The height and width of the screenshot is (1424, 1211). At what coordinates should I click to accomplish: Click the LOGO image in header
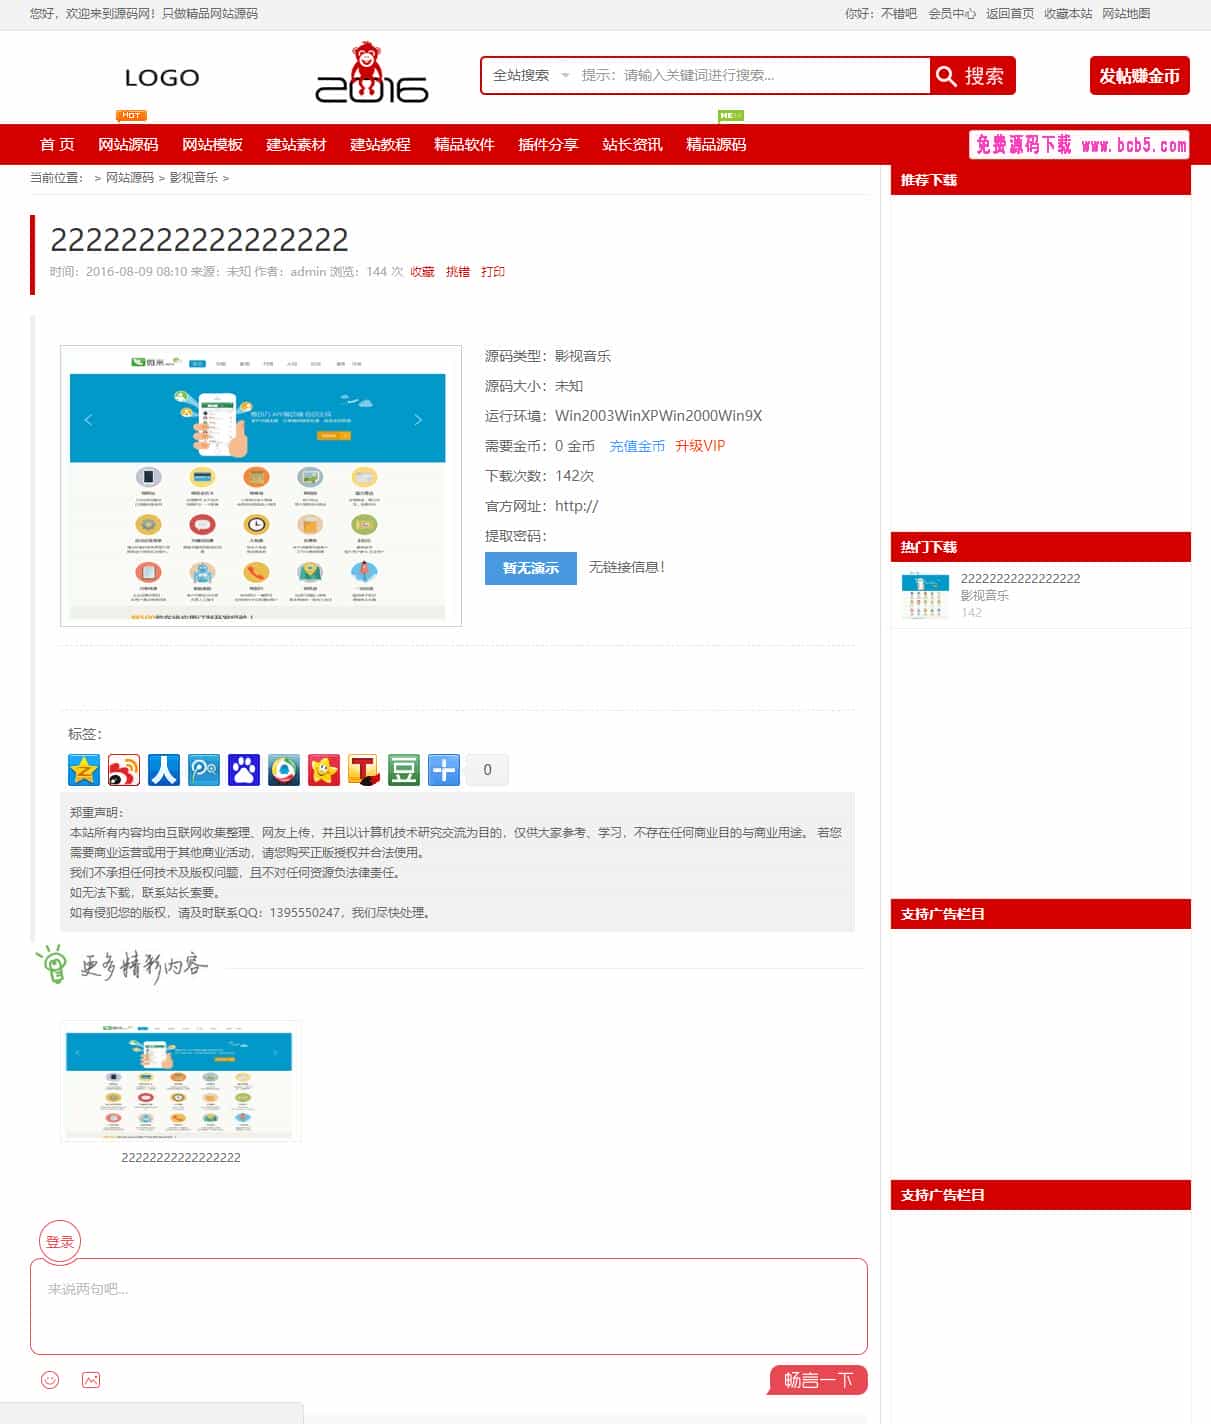(162, 78)
